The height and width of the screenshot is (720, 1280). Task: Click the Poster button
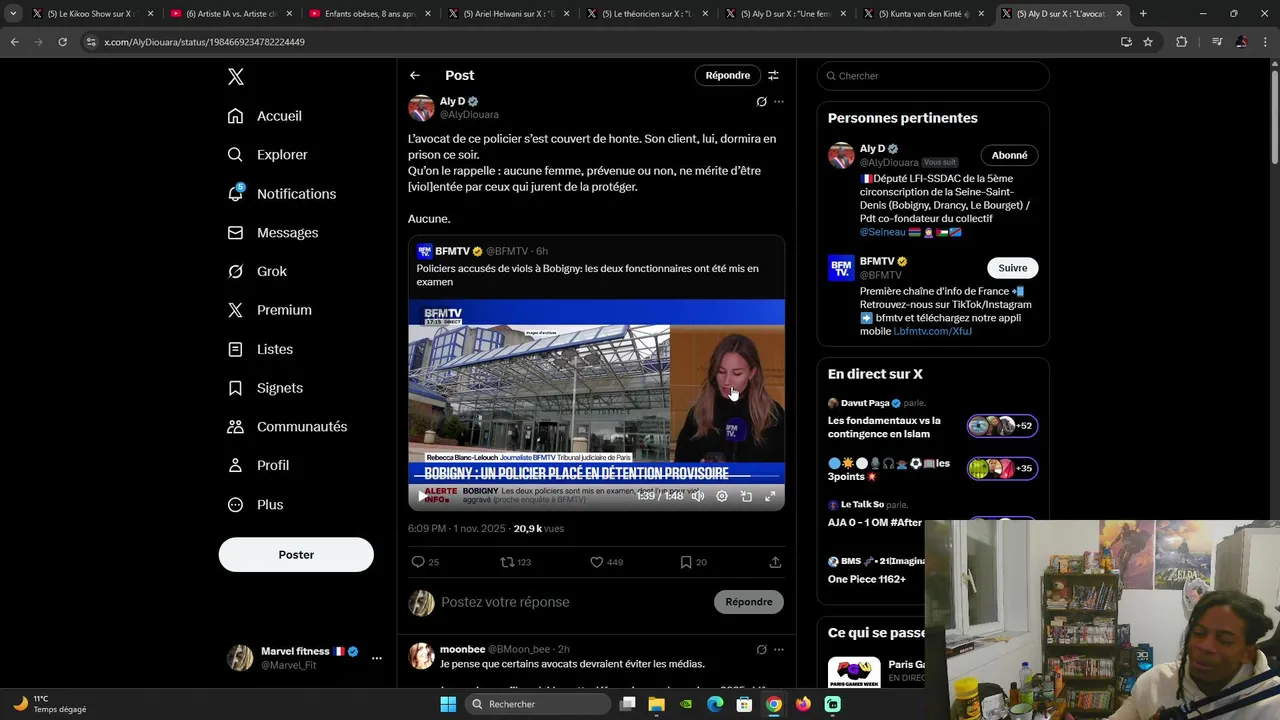pos(296,555)
